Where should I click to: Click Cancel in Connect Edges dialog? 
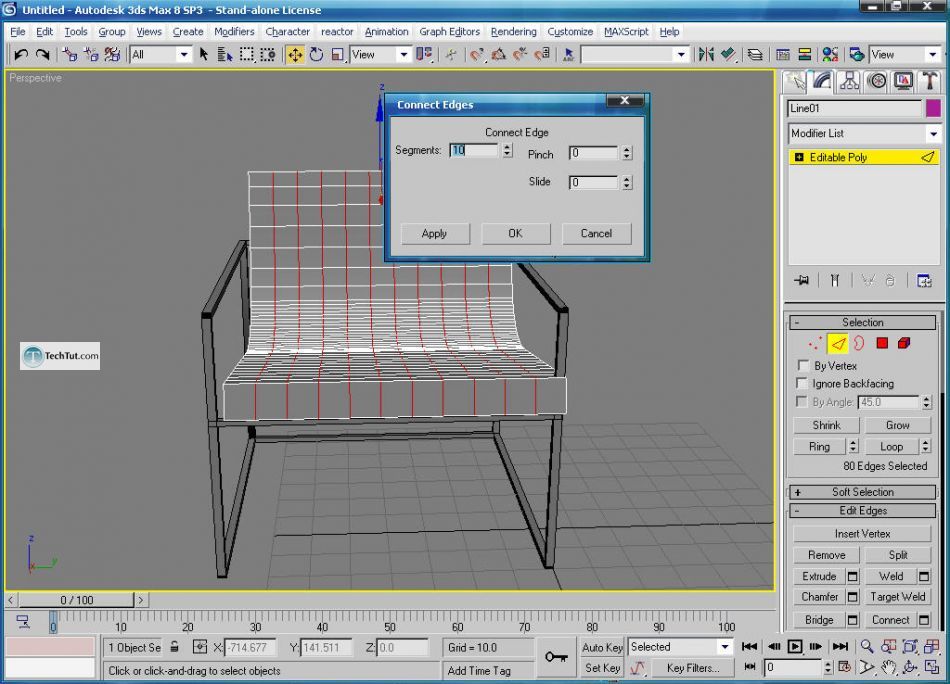click(596, 233)
